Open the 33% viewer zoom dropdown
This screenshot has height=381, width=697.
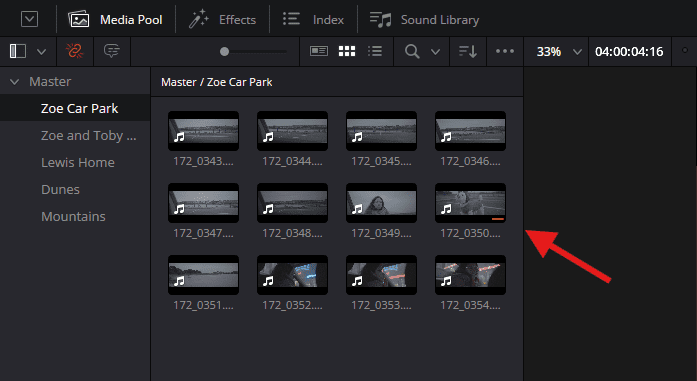(x=559, y=52)
